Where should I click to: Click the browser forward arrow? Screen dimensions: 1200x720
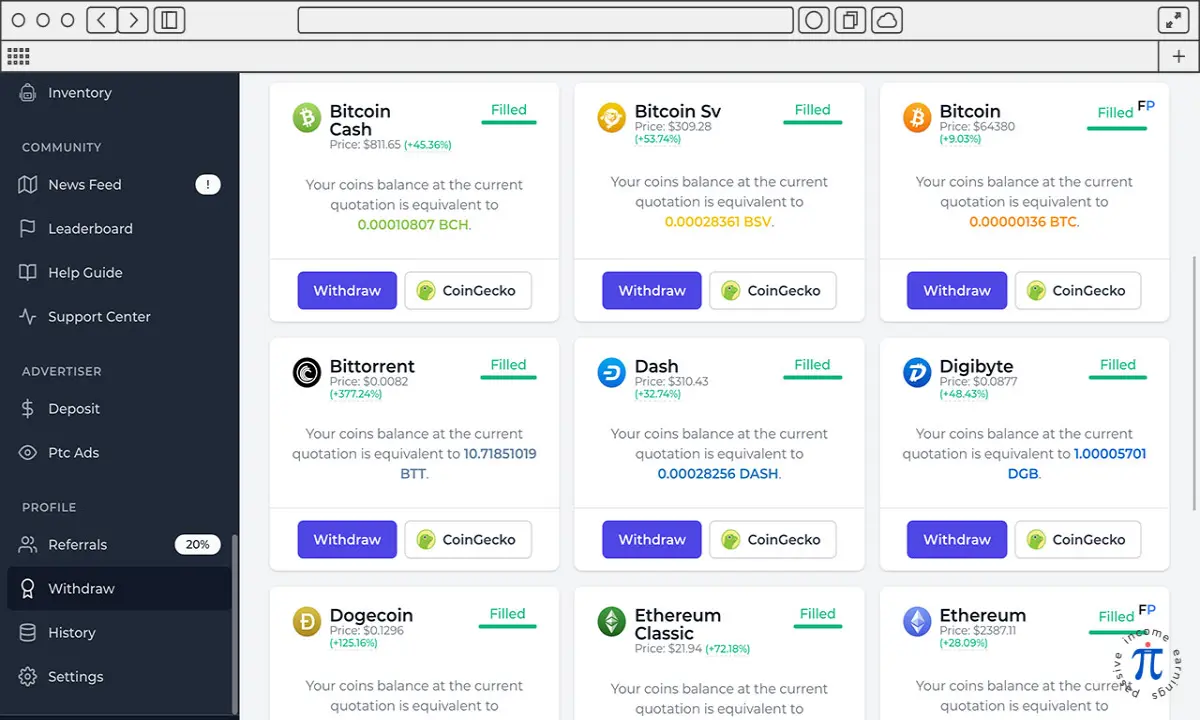point(134,20)
